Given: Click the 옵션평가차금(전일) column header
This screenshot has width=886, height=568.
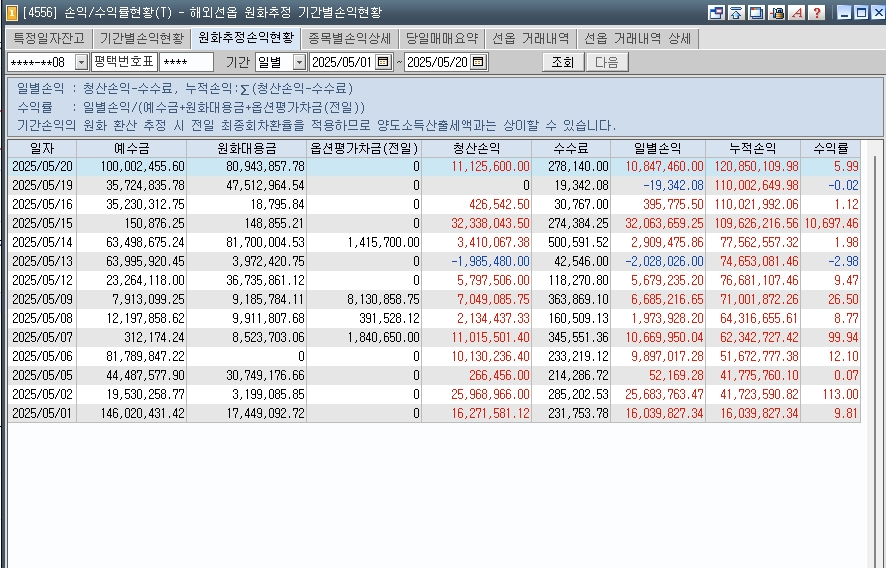Looking at the screenshot, I should pyautogui.click(x=364, y=149).
